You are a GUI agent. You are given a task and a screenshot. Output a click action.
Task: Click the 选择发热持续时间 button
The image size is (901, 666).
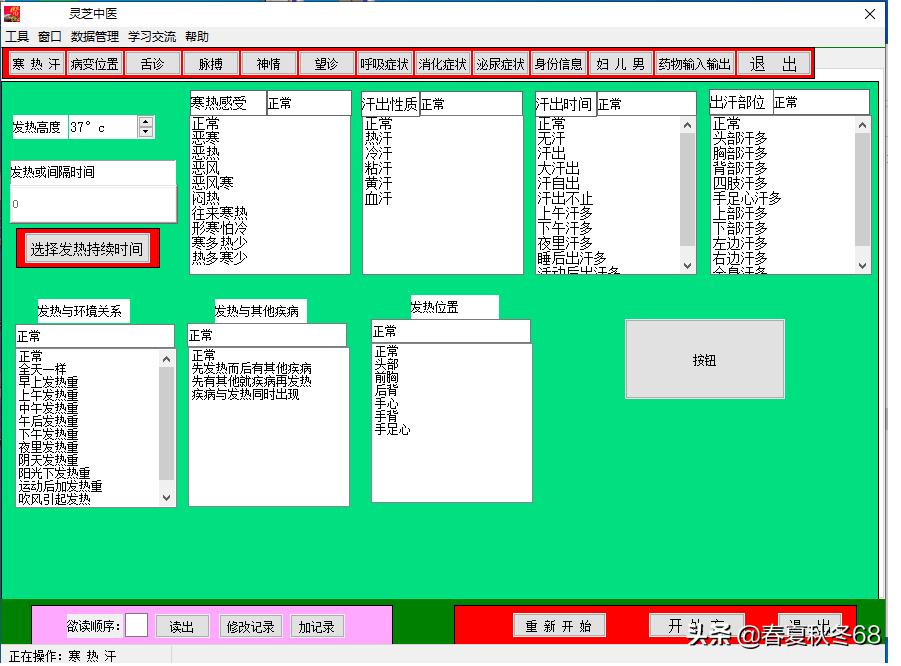tap(89, 249)
